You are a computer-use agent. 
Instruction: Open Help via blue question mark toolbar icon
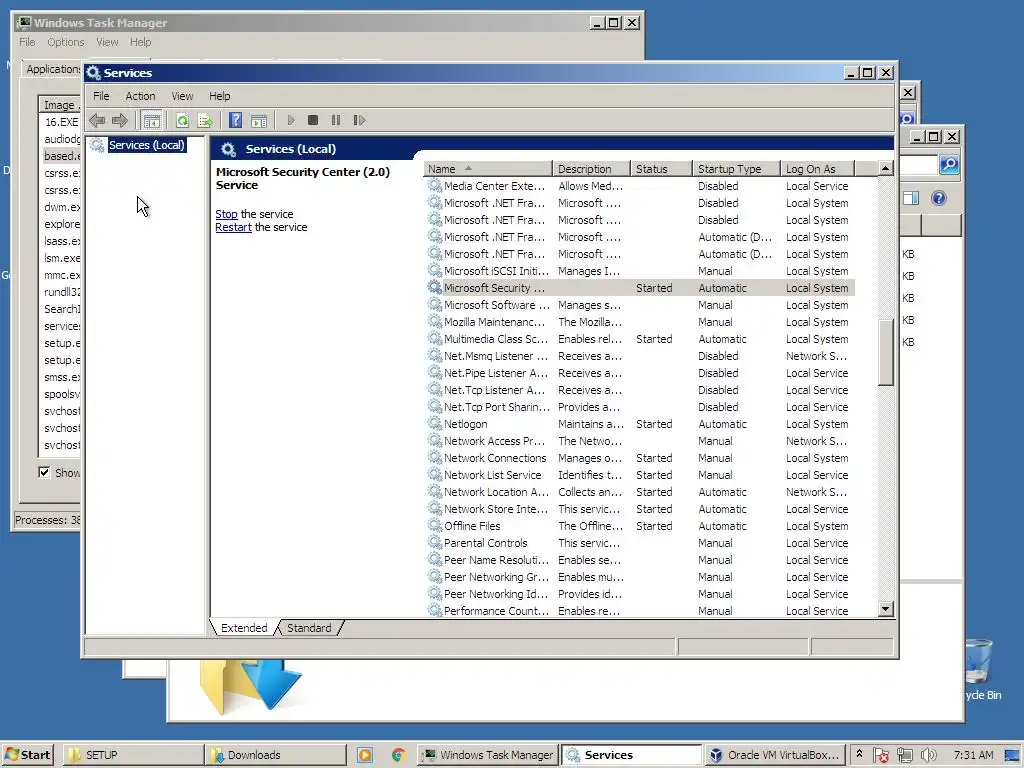point(236,120)
